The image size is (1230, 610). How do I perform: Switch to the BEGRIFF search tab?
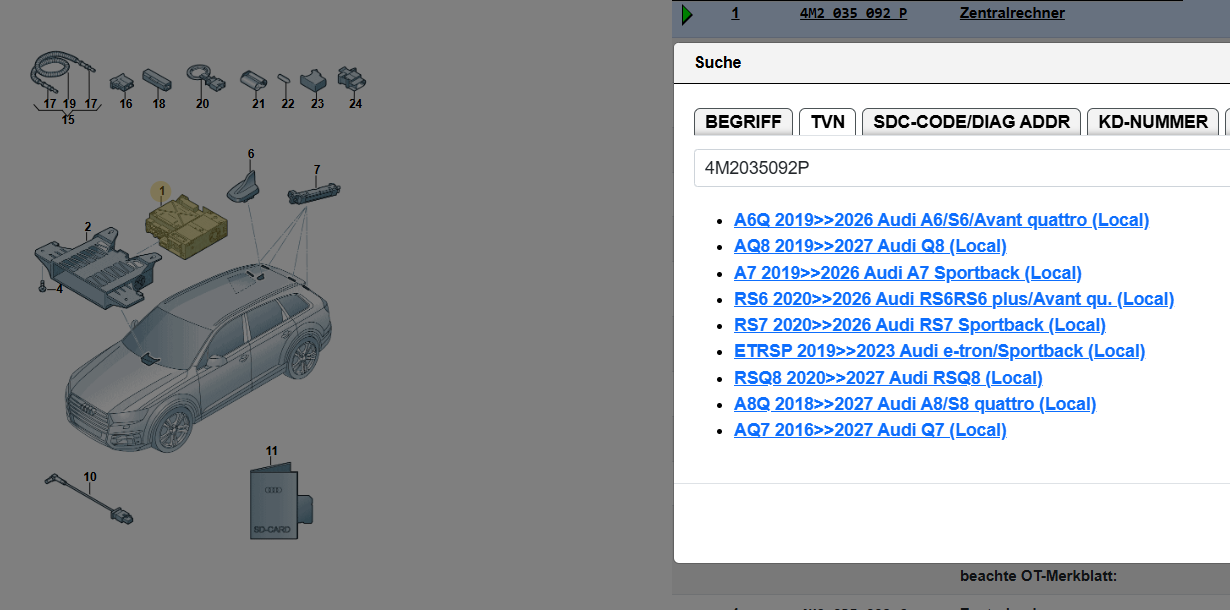pos(743,122)
